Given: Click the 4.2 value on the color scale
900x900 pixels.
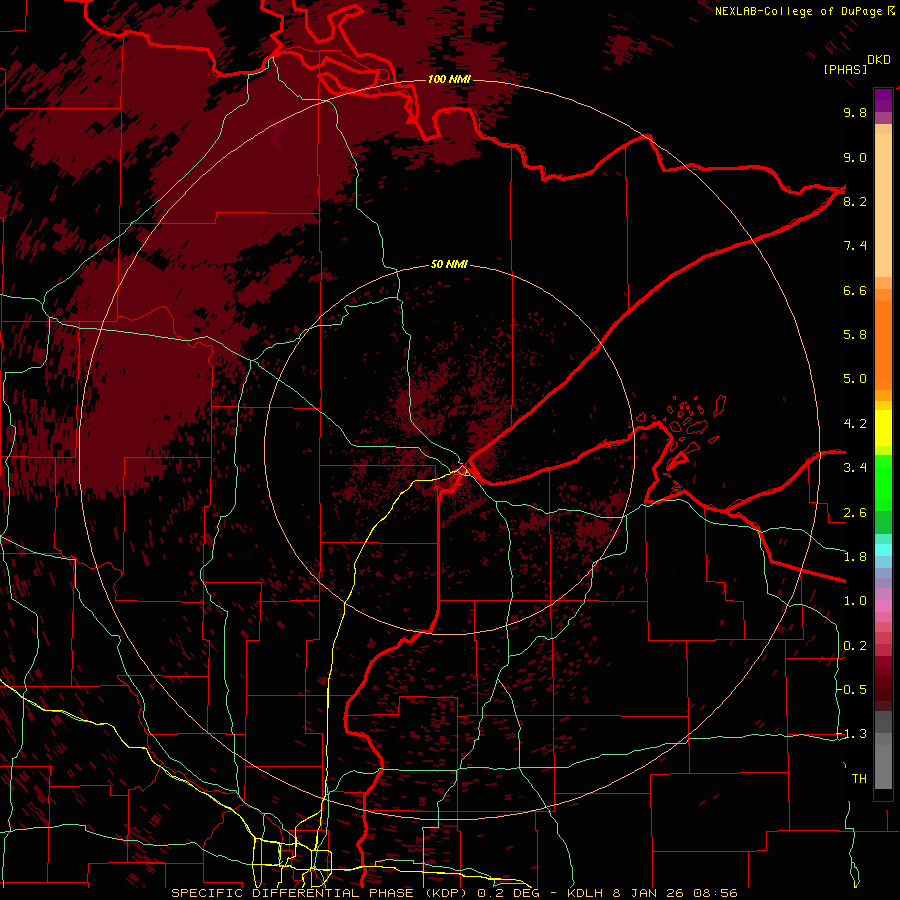Looking at the screenshot, I should click(855, 424).
